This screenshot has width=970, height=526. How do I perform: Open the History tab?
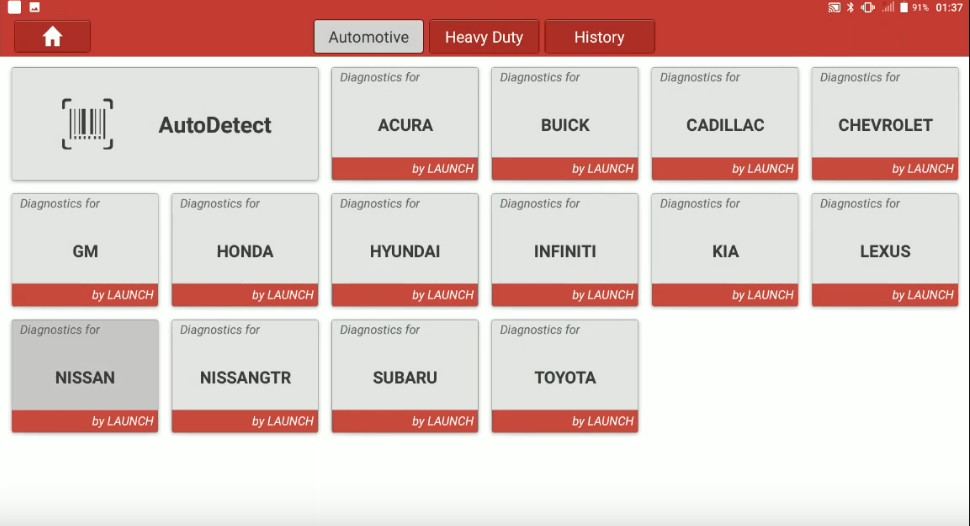pyautogui.click(x=599, y=37)
